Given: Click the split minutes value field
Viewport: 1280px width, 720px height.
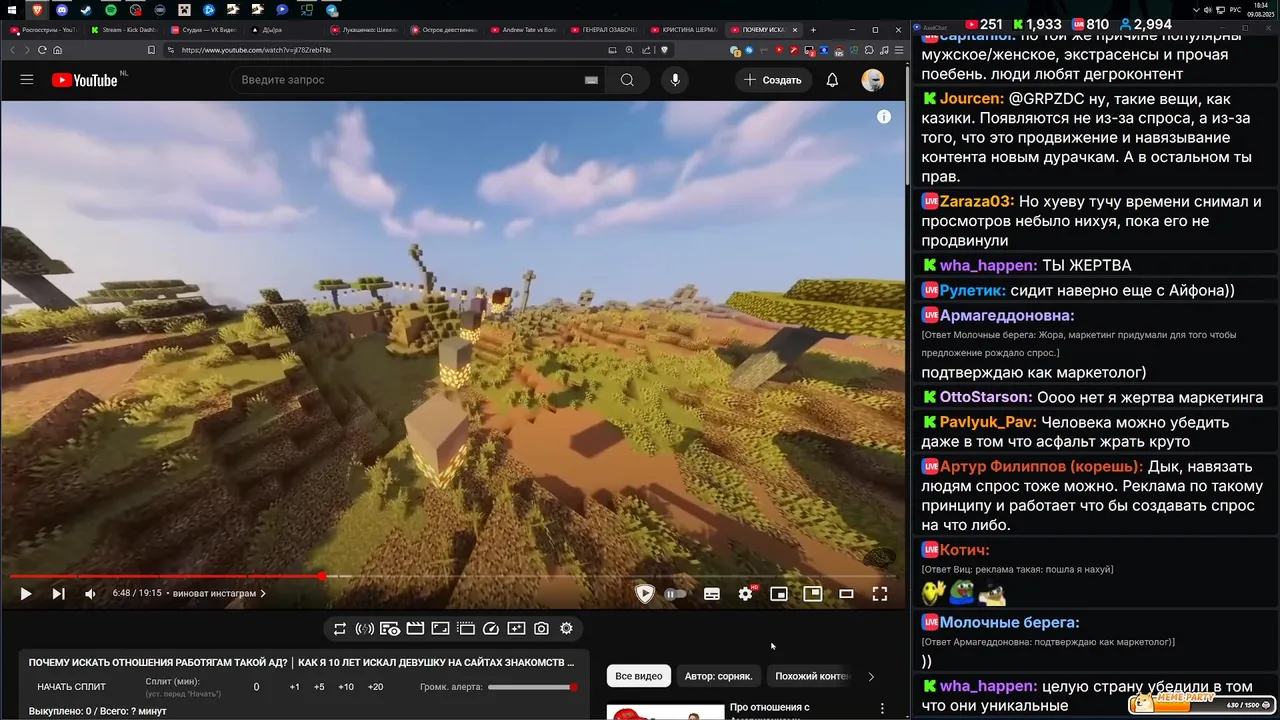Looking at the screenshot, I should (256, 687).
